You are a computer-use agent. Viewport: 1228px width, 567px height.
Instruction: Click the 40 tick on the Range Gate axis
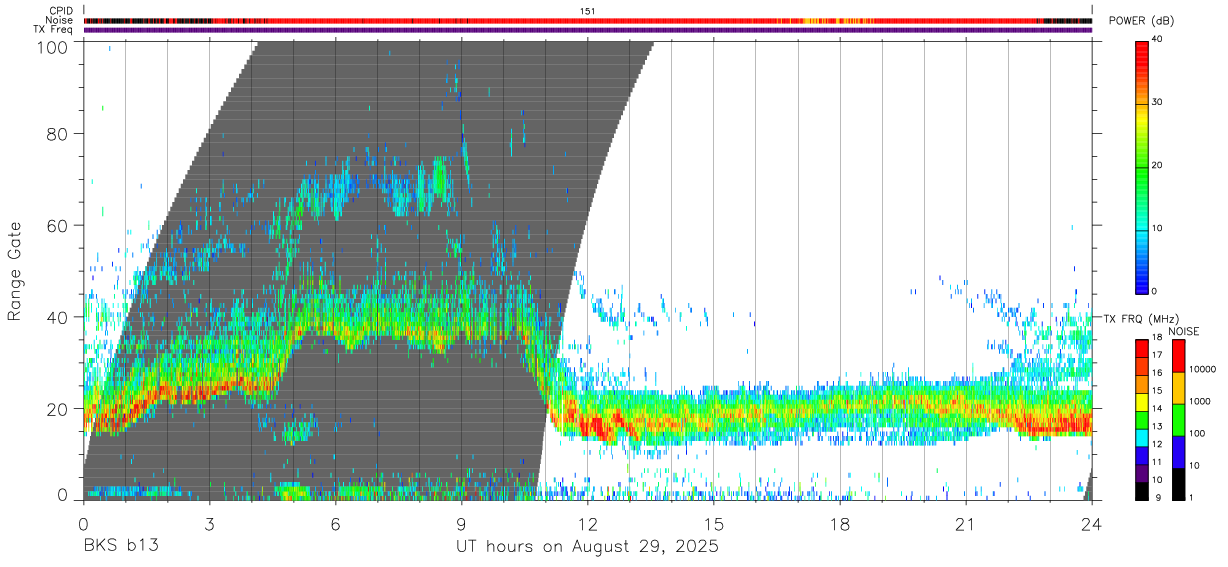coord(59,317)
